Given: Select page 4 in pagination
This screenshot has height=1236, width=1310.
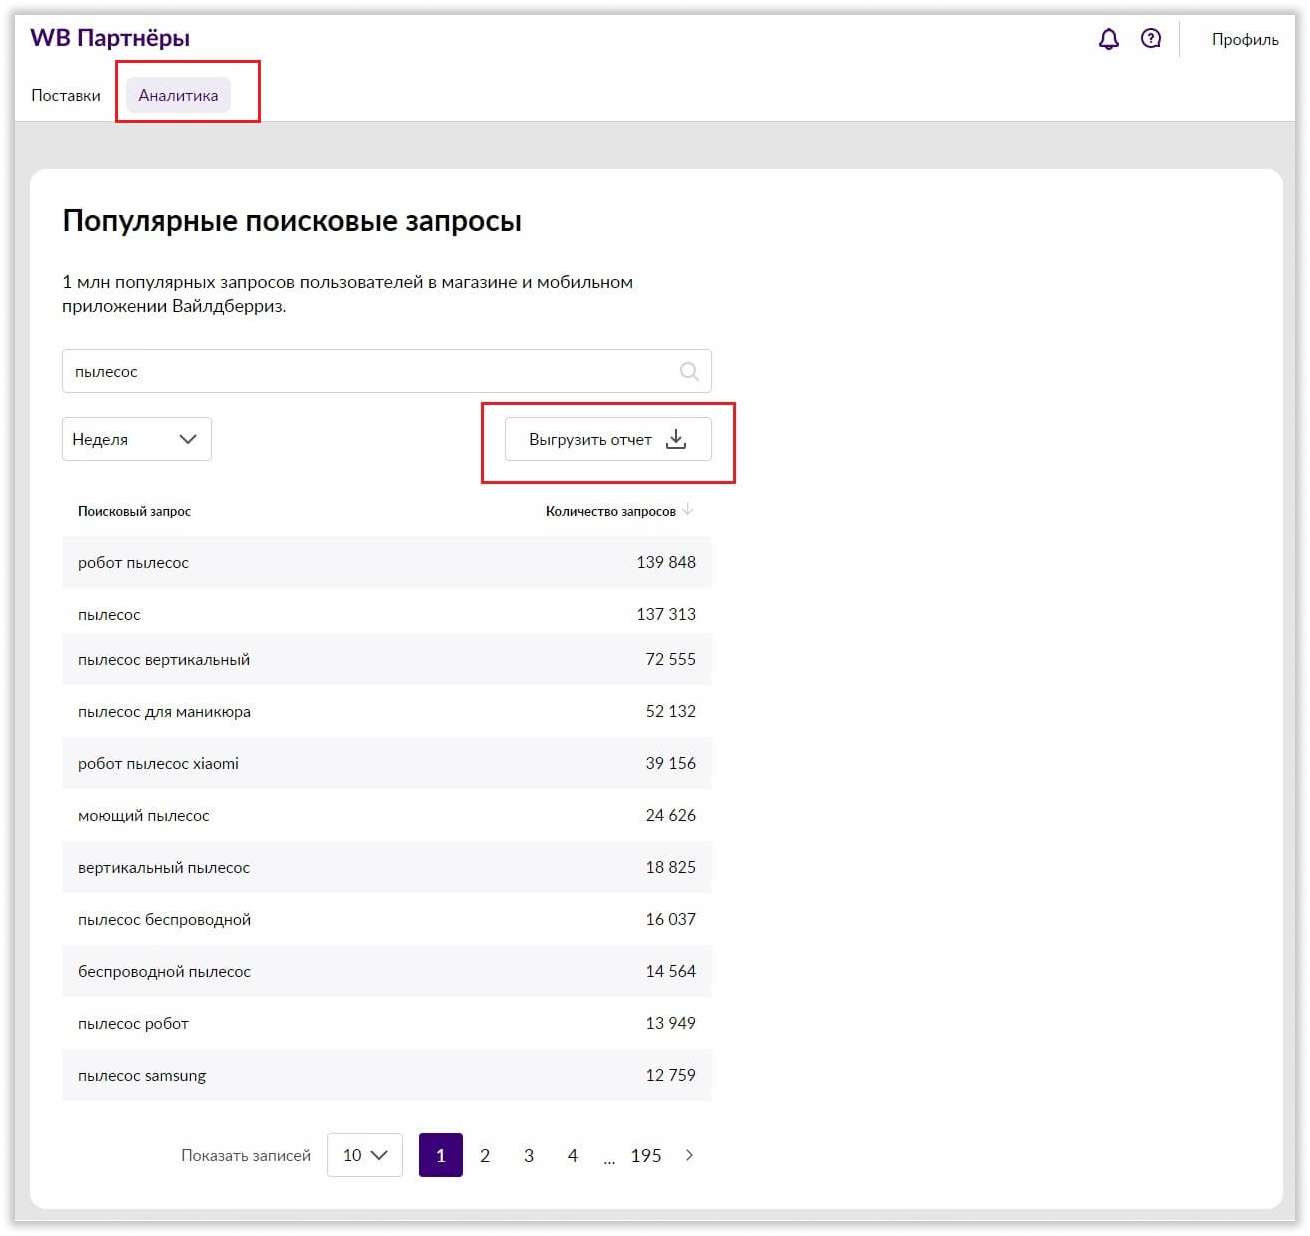Looking at the screenshot, I should (x=573, y=1155).
